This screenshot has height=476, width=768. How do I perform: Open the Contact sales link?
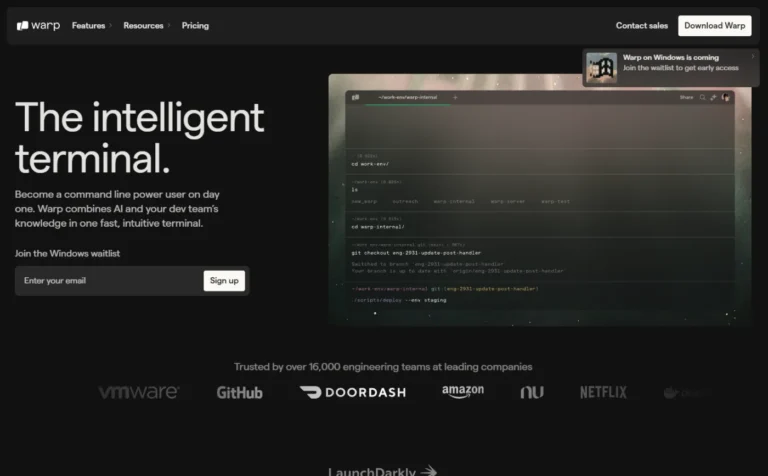[x=642, y=25]
